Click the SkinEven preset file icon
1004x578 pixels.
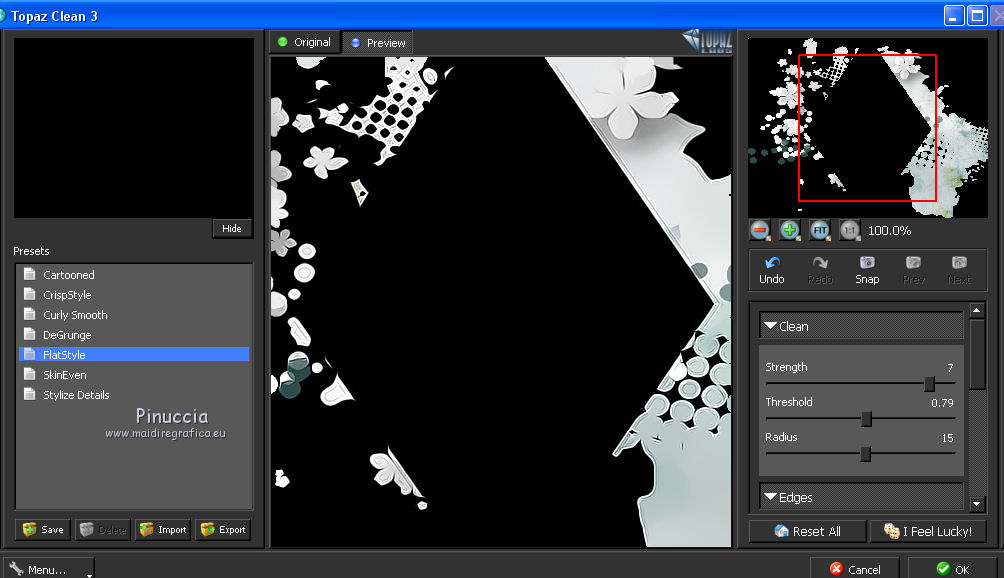click(29, 374)
